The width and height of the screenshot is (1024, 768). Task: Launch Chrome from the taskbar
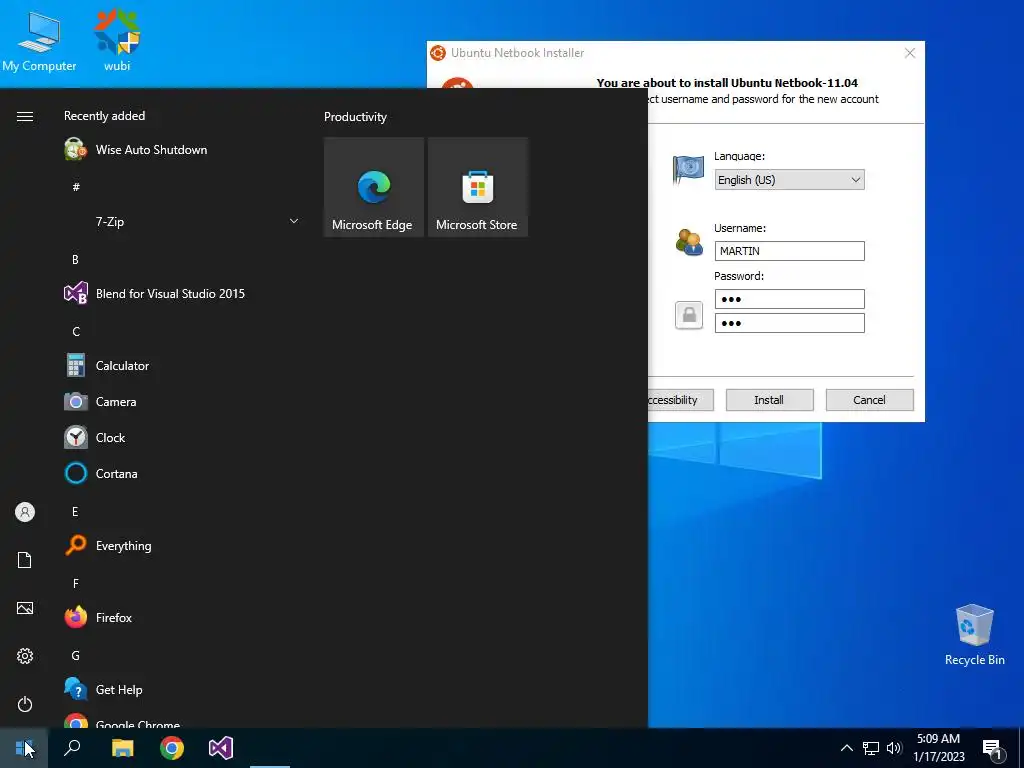point(172,748)
